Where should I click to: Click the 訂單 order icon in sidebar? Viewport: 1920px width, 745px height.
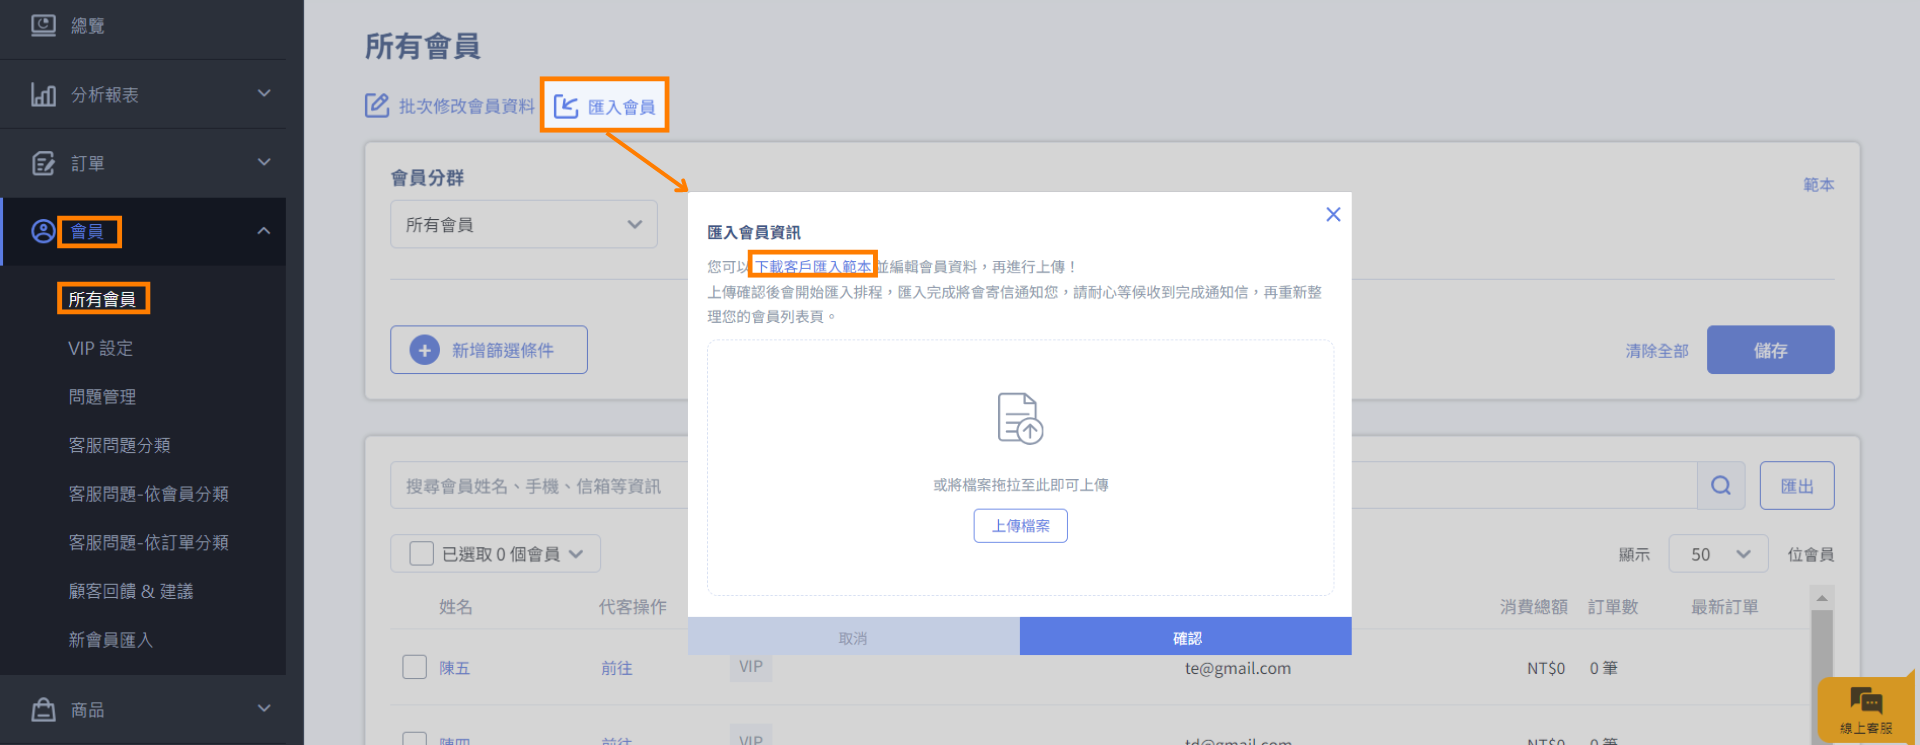point(43,163)
